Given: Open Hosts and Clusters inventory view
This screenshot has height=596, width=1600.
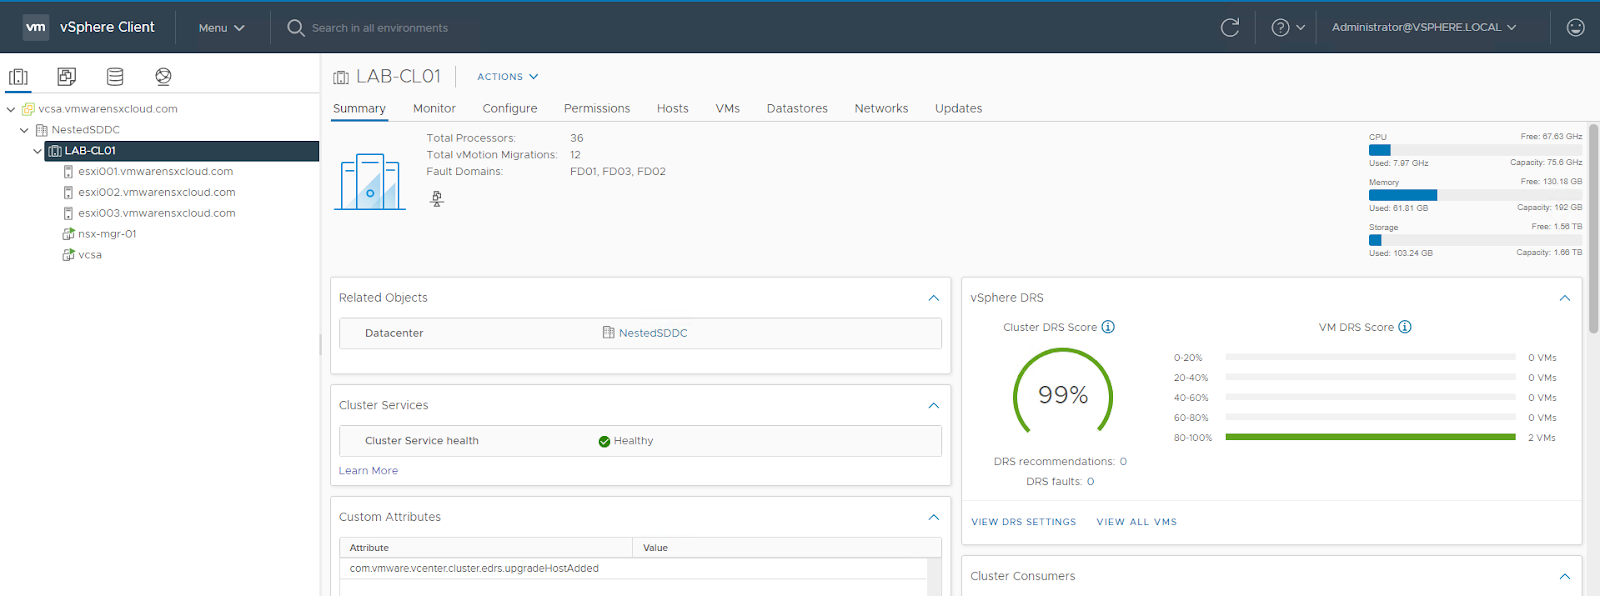Looking at the screenshot, I should (18, 77).
